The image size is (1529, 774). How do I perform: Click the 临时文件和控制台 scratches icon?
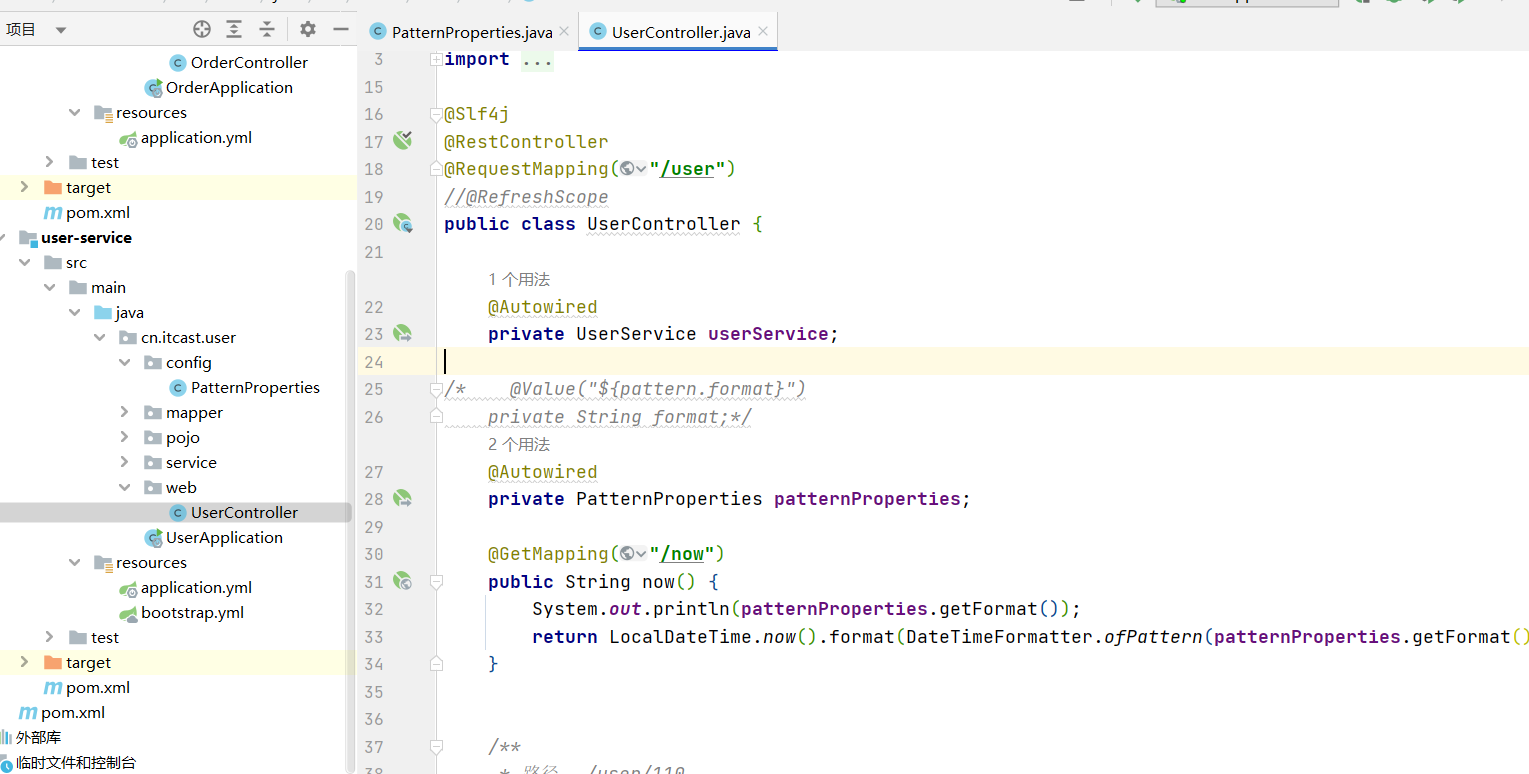coord(6,763)
